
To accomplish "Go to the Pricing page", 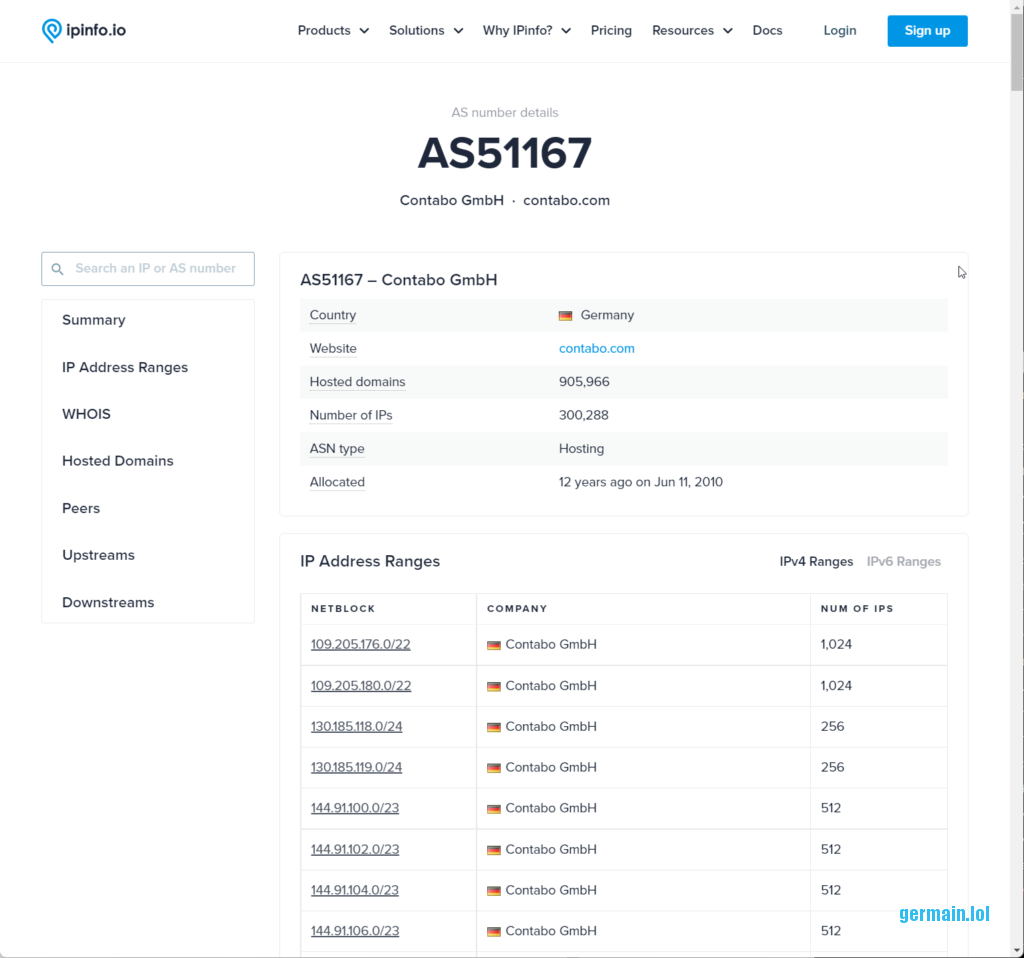I will [611, 31].
